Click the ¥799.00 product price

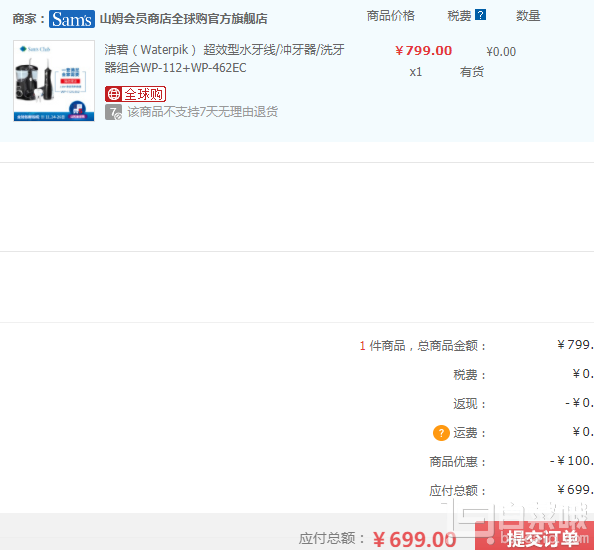[424, 50]
